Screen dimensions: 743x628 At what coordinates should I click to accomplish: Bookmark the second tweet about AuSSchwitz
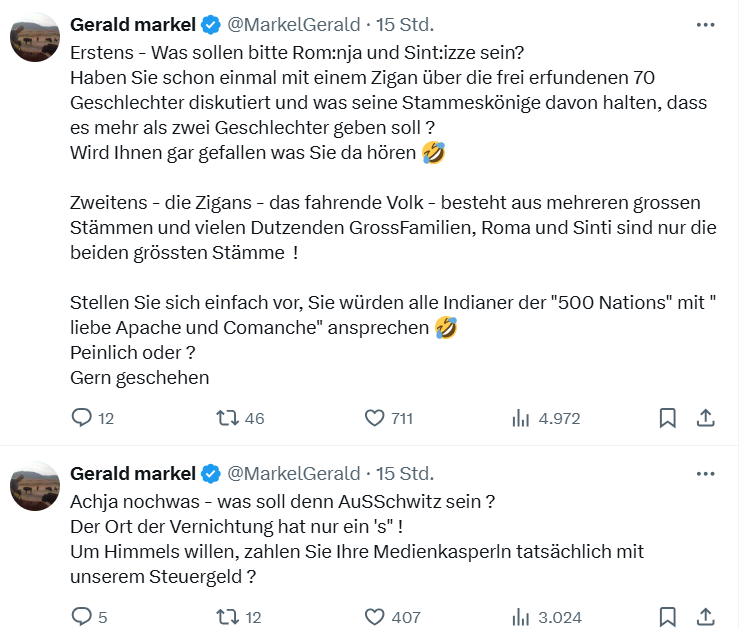[x=668, y=617]
